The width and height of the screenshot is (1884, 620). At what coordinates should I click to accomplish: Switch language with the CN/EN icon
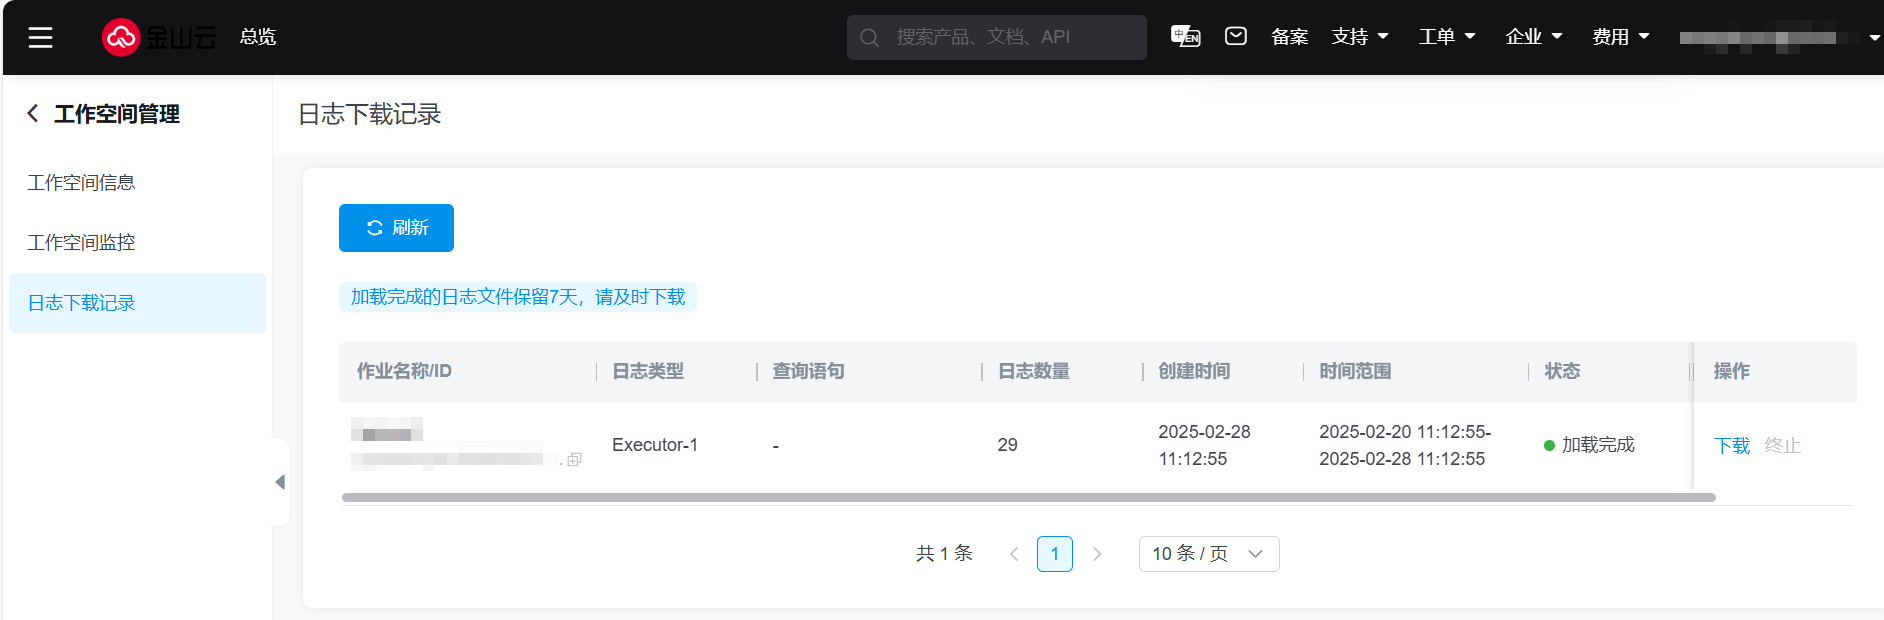click(x=1185, y=37)
